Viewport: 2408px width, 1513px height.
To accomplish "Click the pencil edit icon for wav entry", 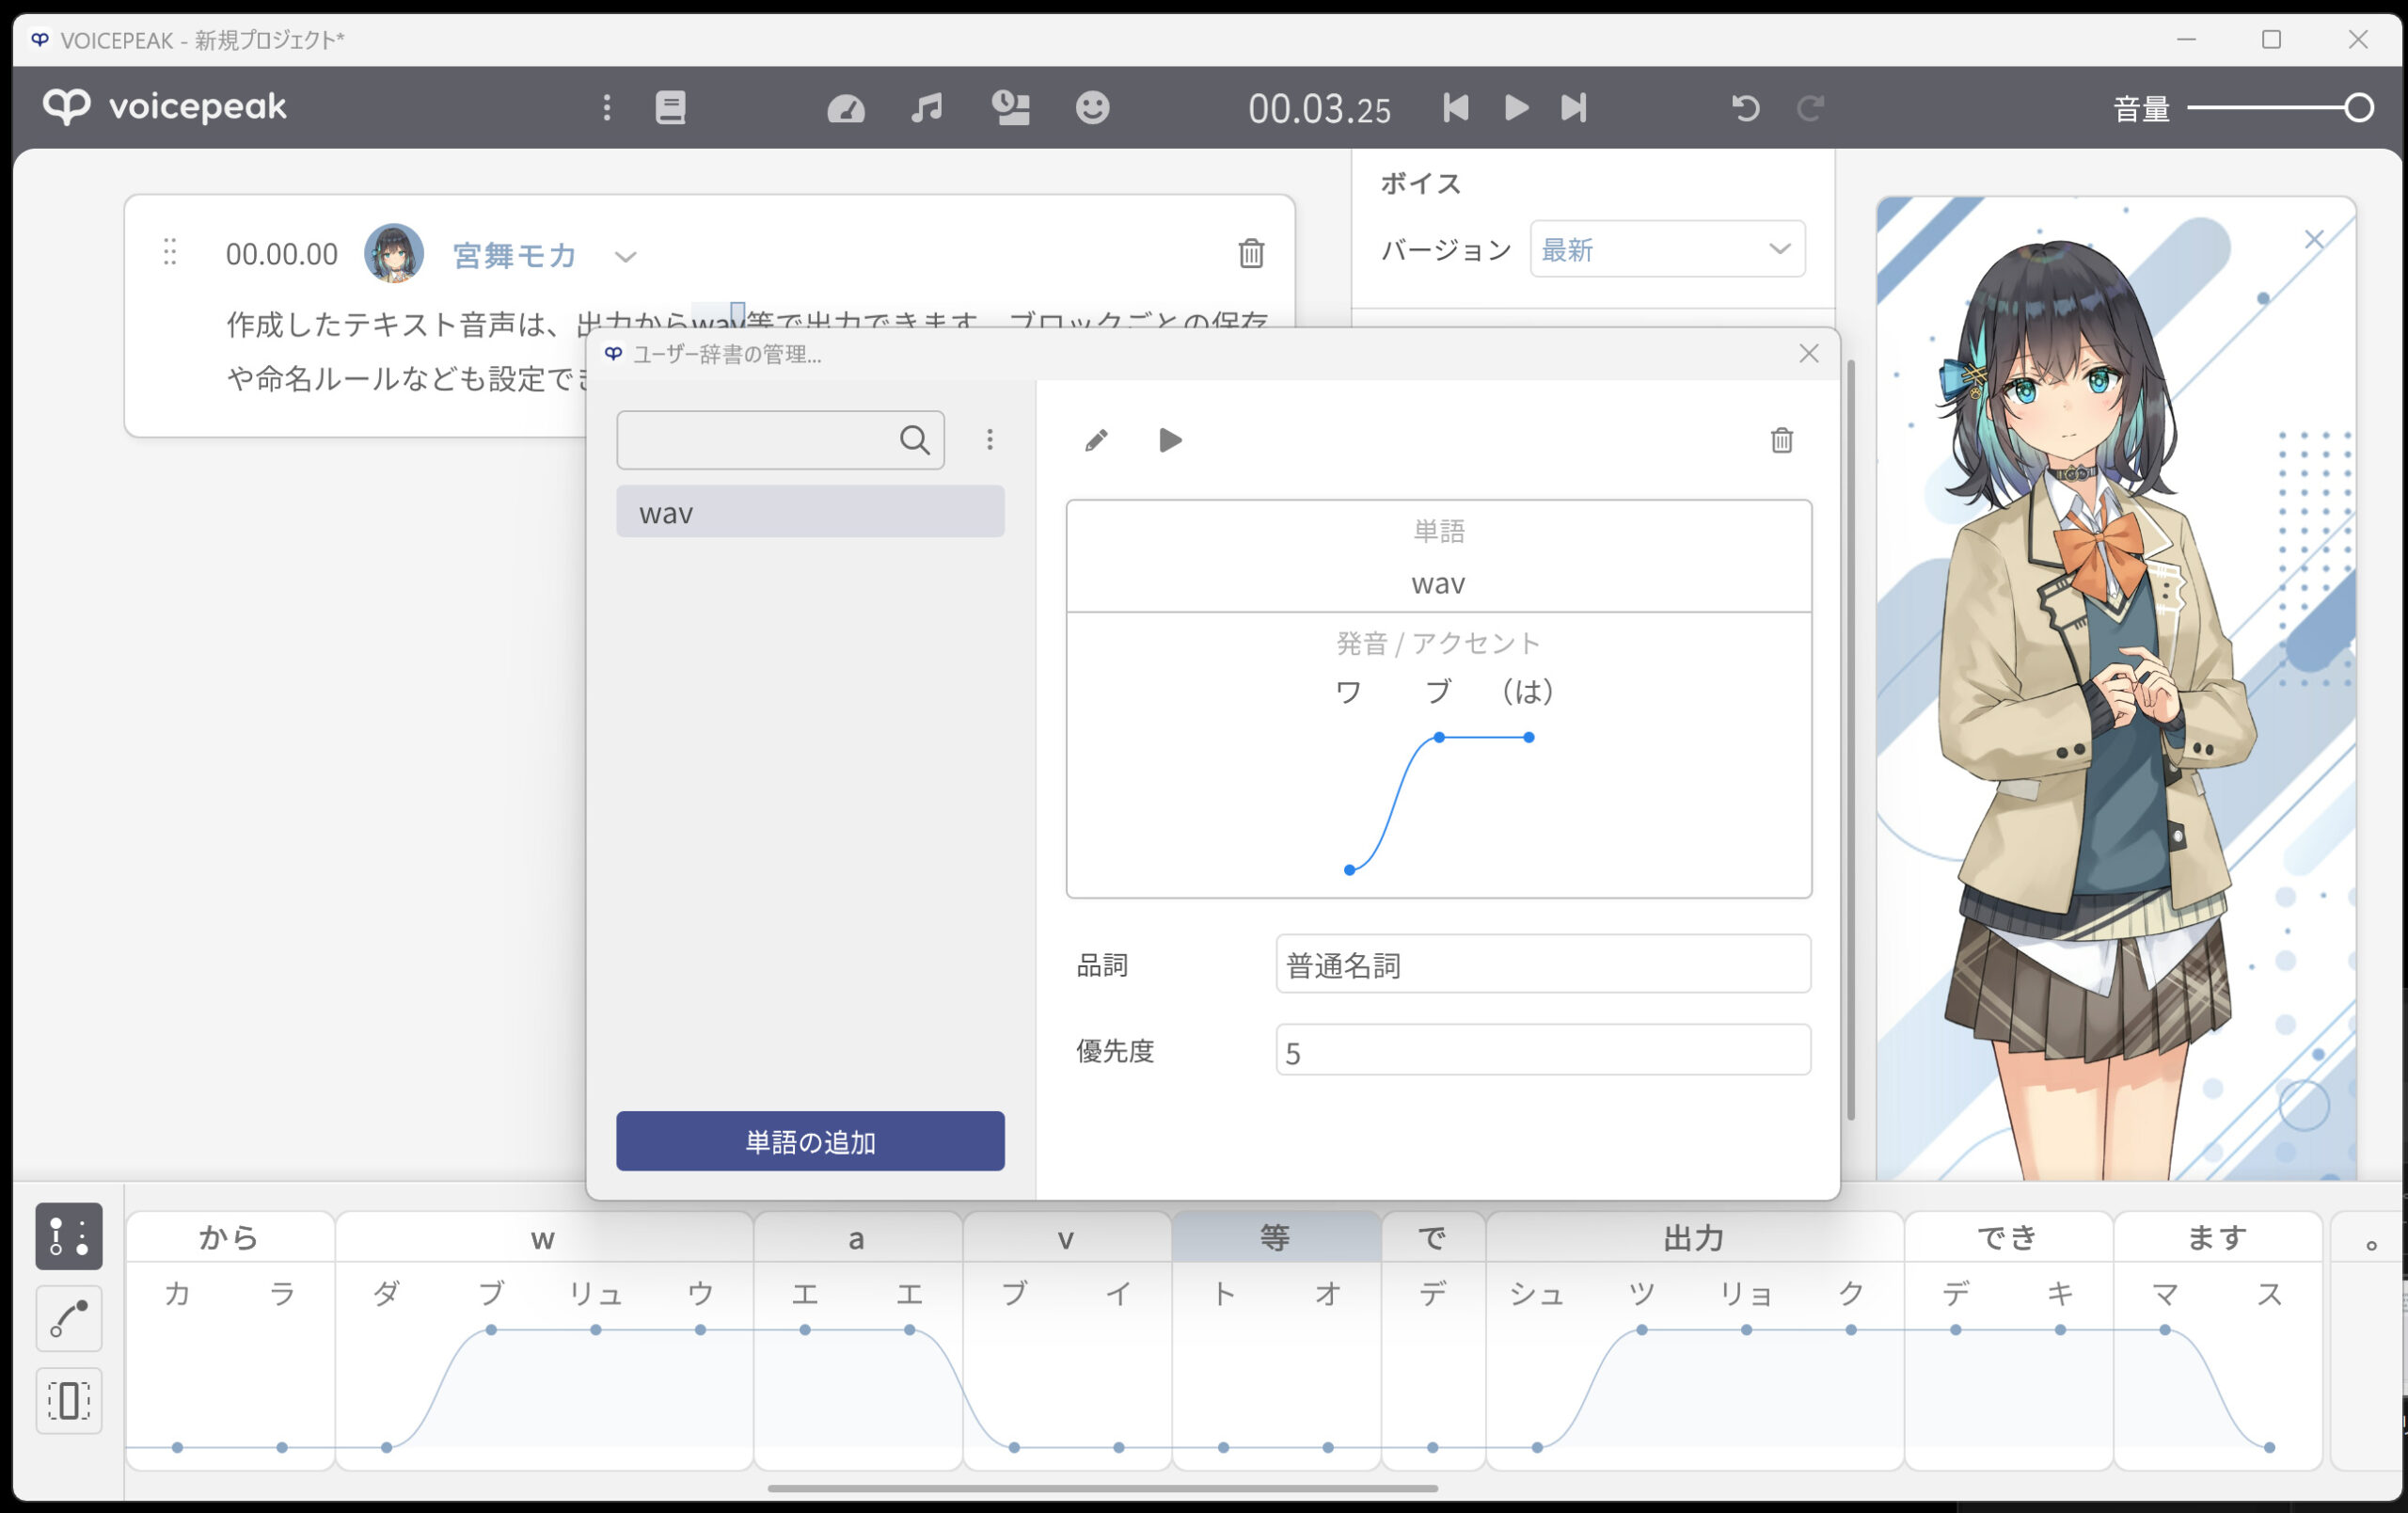I will (1096, 440).
